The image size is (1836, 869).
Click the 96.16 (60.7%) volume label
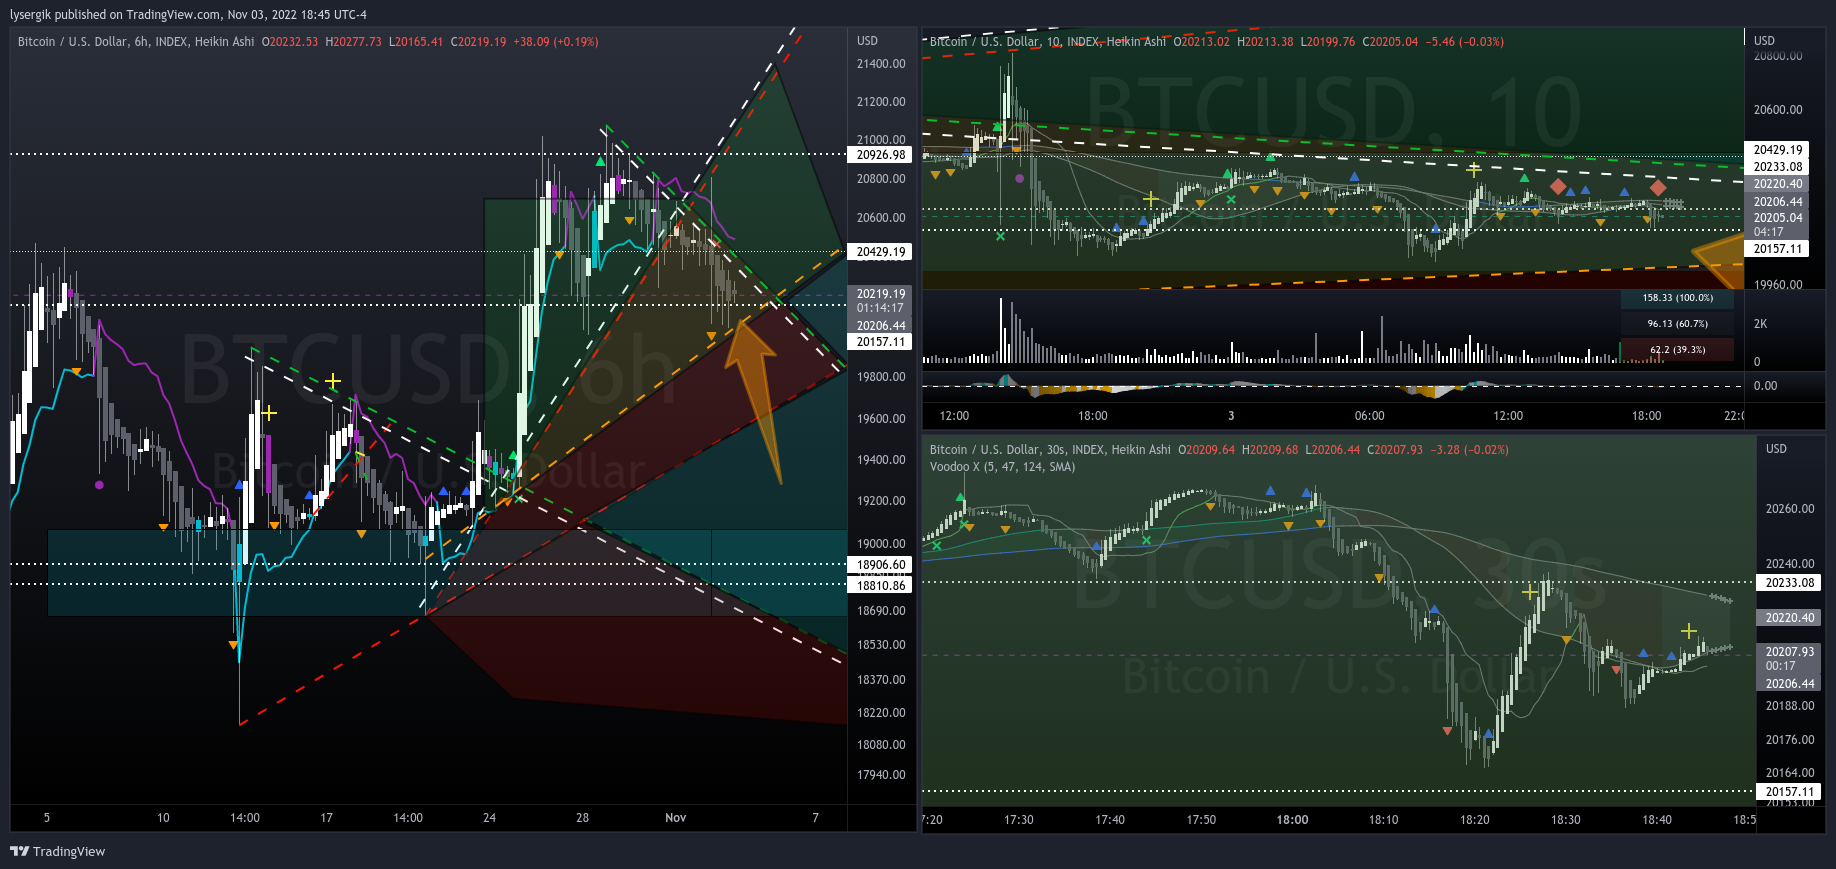[x=1677, y=324]
